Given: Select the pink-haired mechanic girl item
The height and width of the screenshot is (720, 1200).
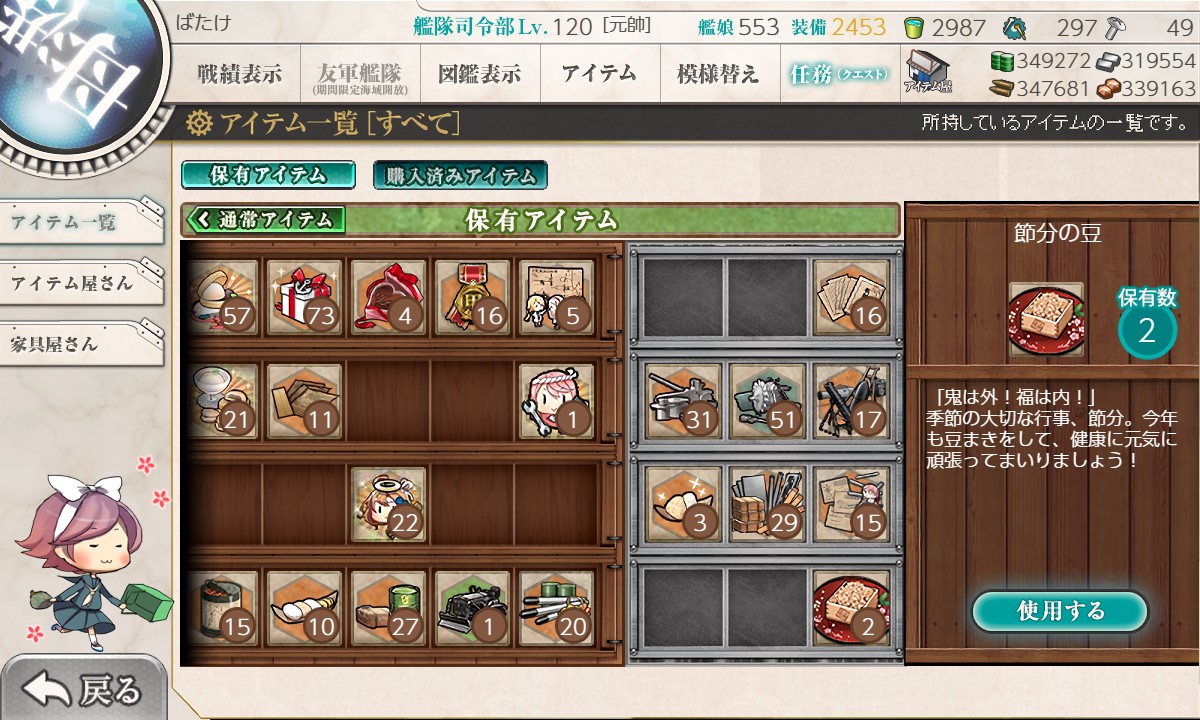Looking at the screenshot, I should click(x=556, y=401).
